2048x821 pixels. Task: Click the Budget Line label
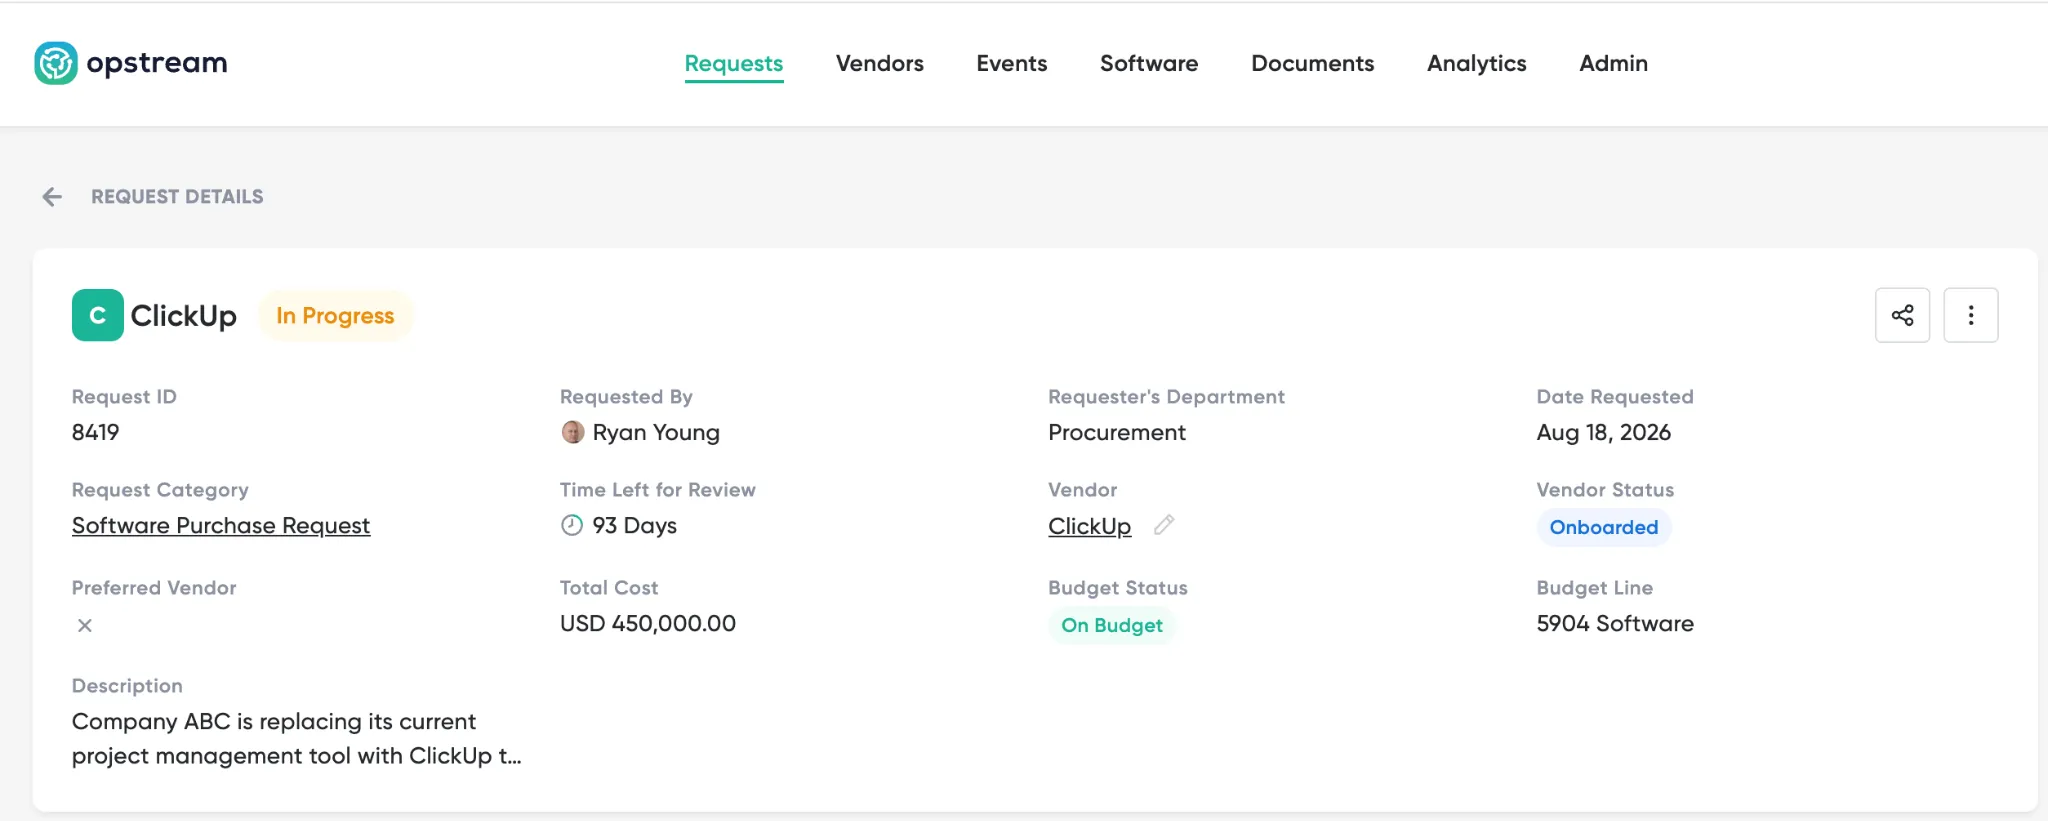1595,588
